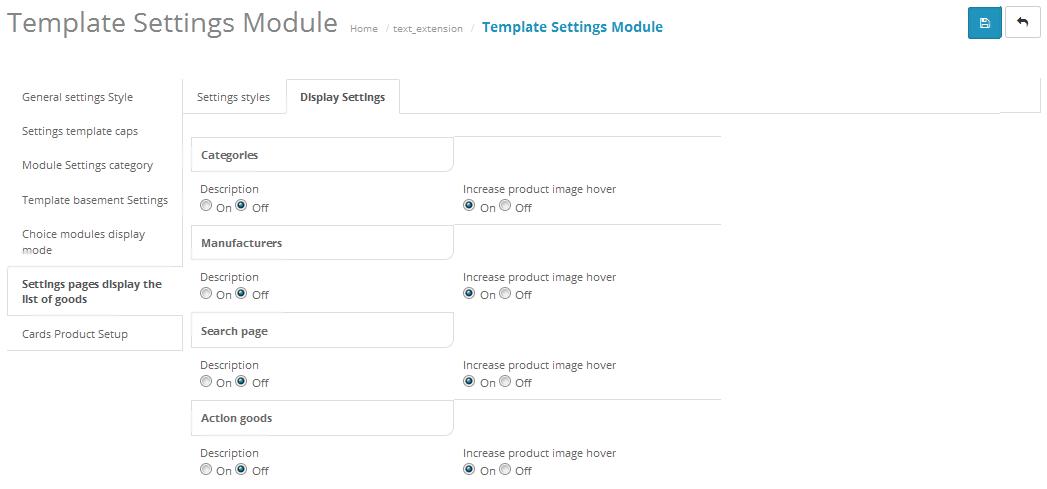1047x489 pixels.
Task: Open Template basement Settings
Action: click(95, 200)
